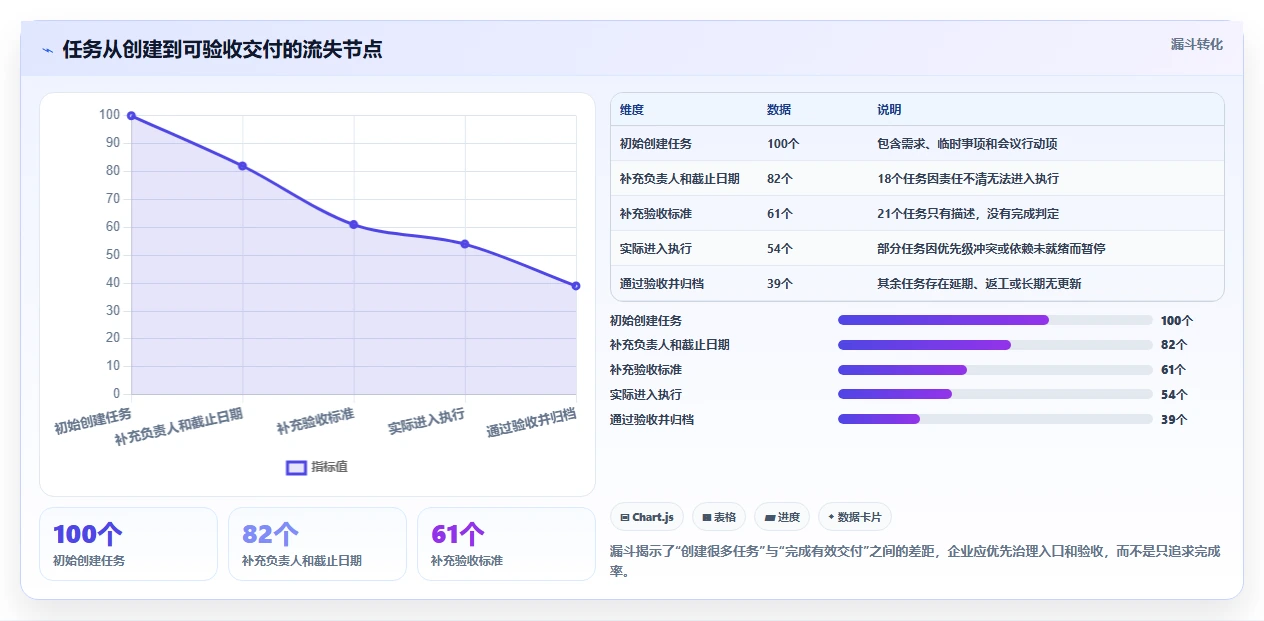Screen dimensions: 1264x621
Task: Click the chart data point for 补充验收标准
Action: point(354,224)
